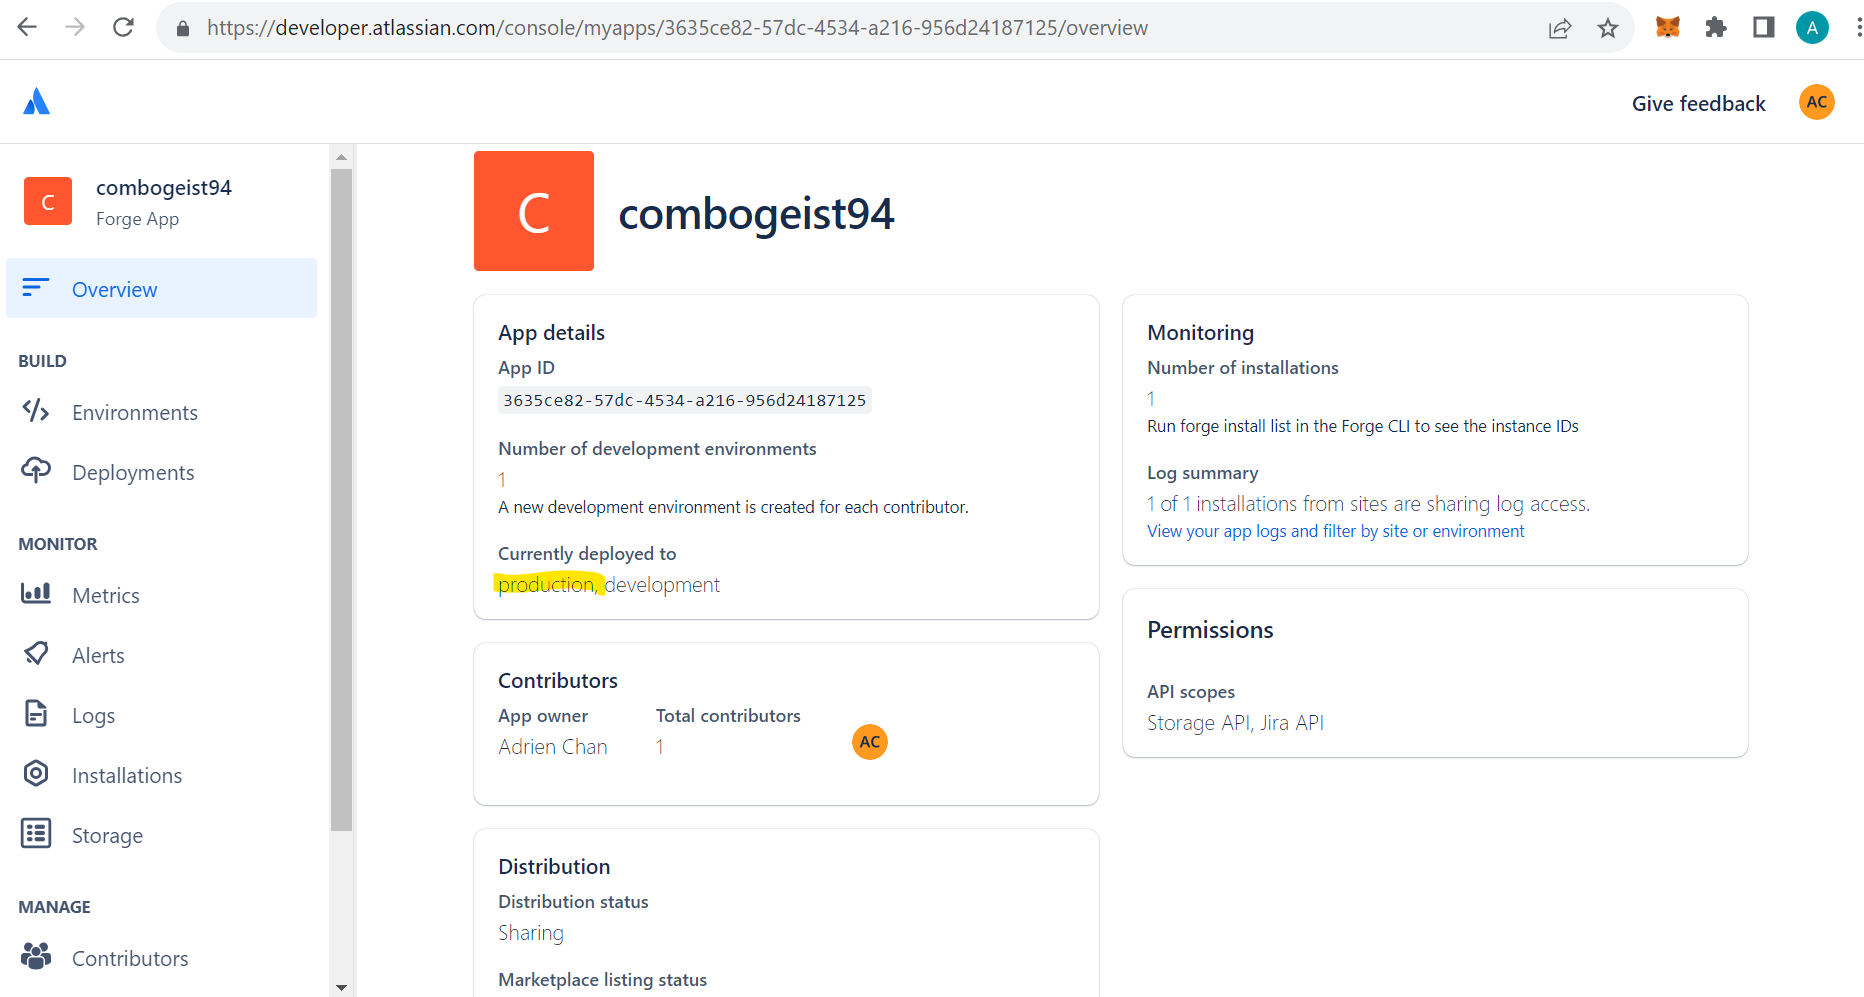Open the Logs document icon
The image size is (1864, 997).
coord(36,714)
